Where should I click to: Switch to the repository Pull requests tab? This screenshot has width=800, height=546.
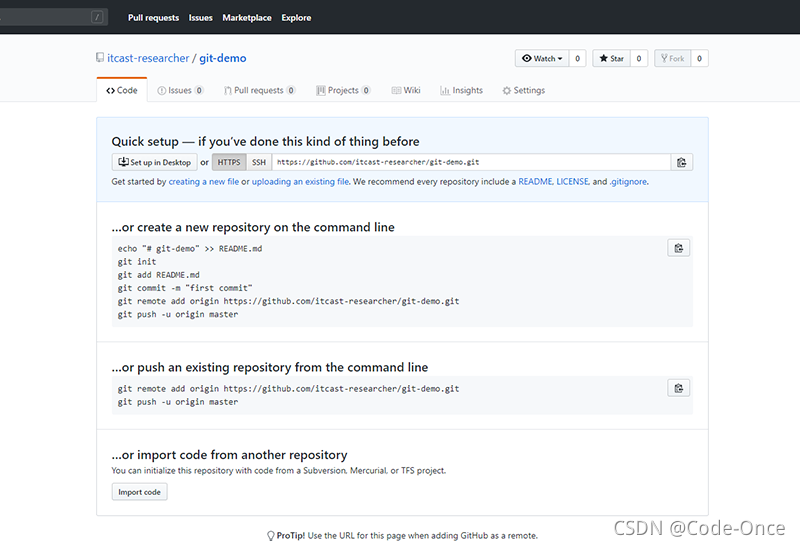pos(259,90)
